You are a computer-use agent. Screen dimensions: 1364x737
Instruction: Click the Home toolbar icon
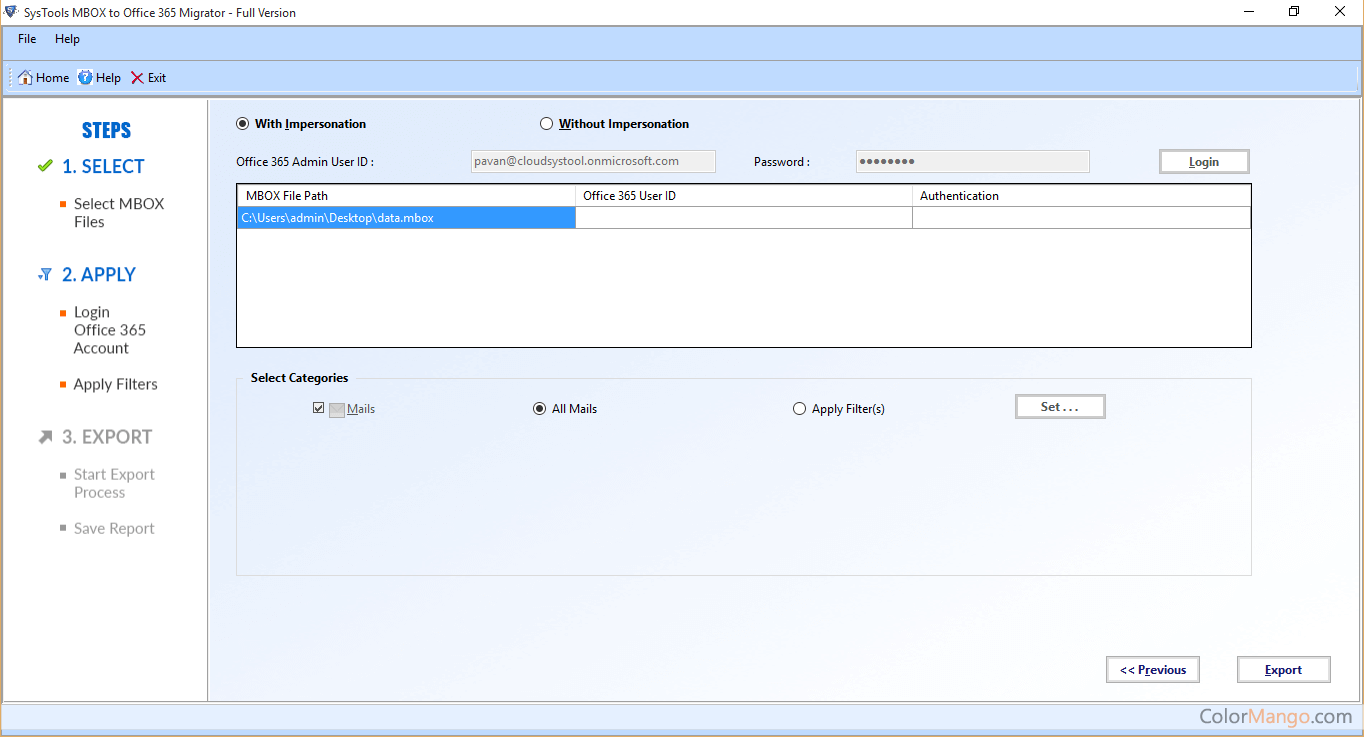click(26, 78)
